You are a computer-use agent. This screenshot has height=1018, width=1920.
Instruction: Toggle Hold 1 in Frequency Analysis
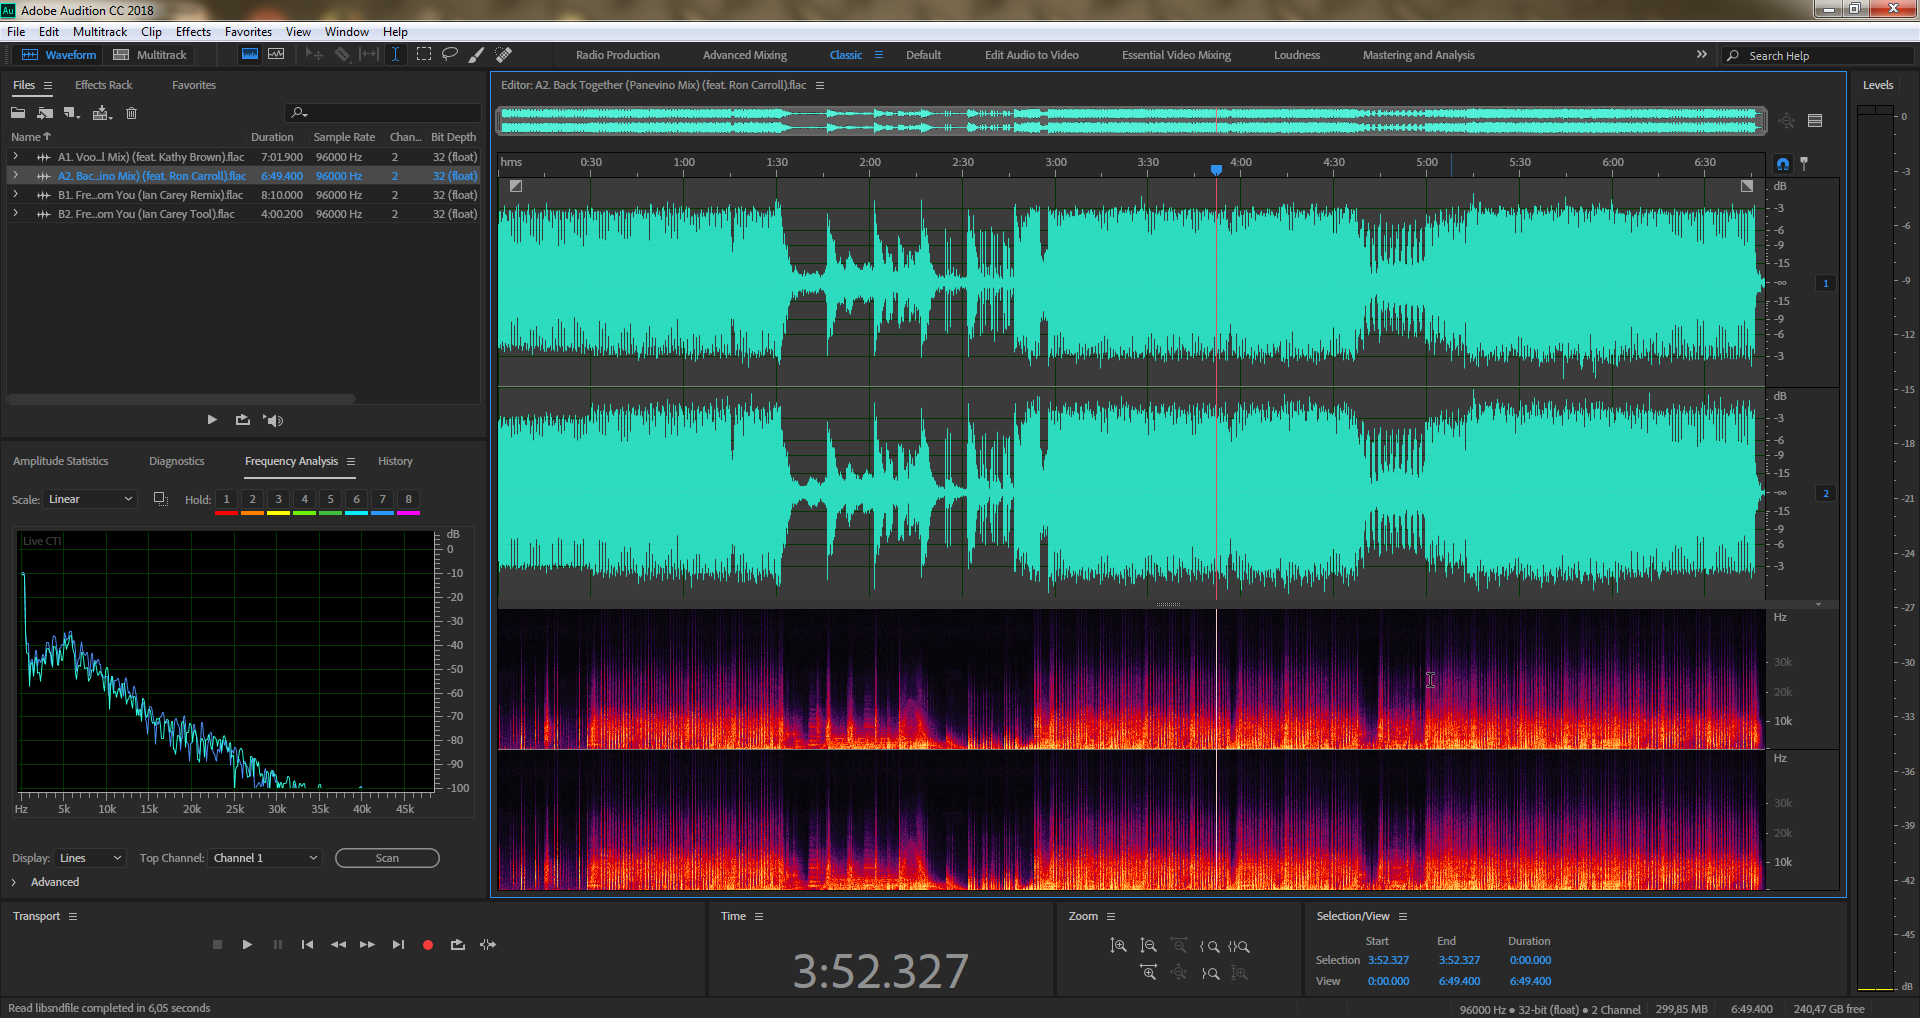coord(226,499)
